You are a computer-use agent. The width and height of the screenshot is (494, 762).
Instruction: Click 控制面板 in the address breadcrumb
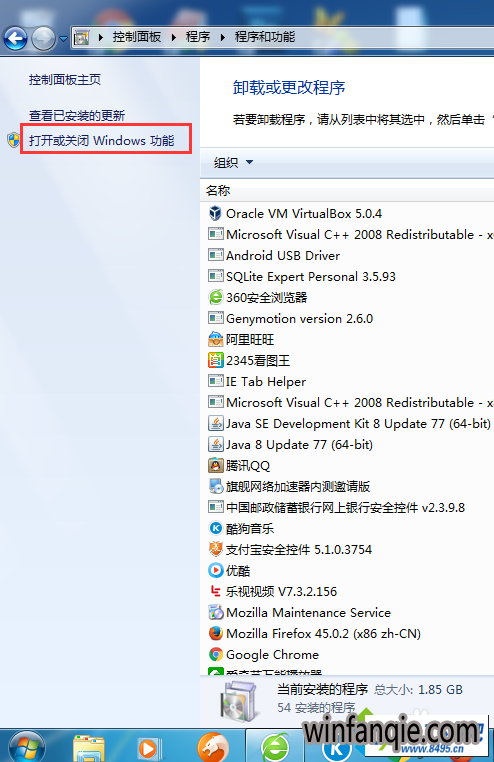coord(136,37)
